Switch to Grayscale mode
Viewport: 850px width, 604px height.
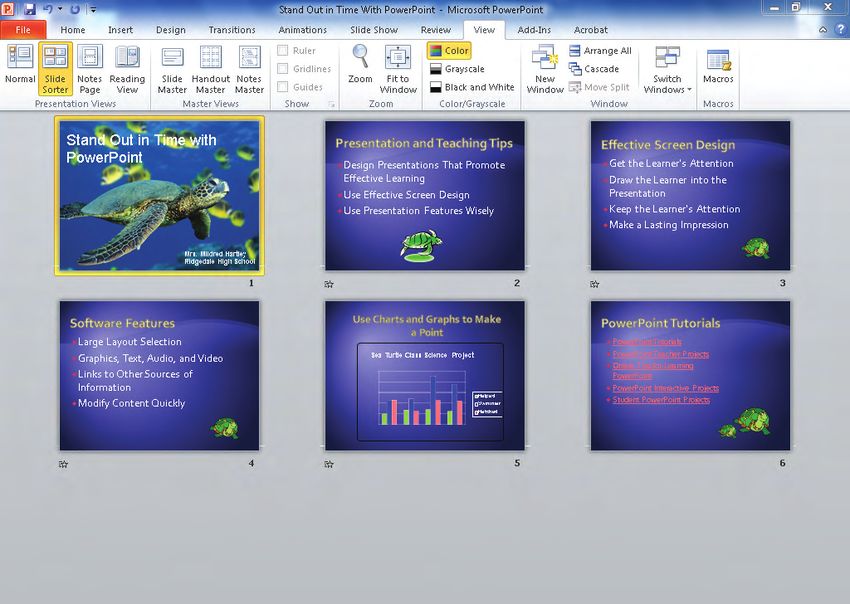click(457, 69)
